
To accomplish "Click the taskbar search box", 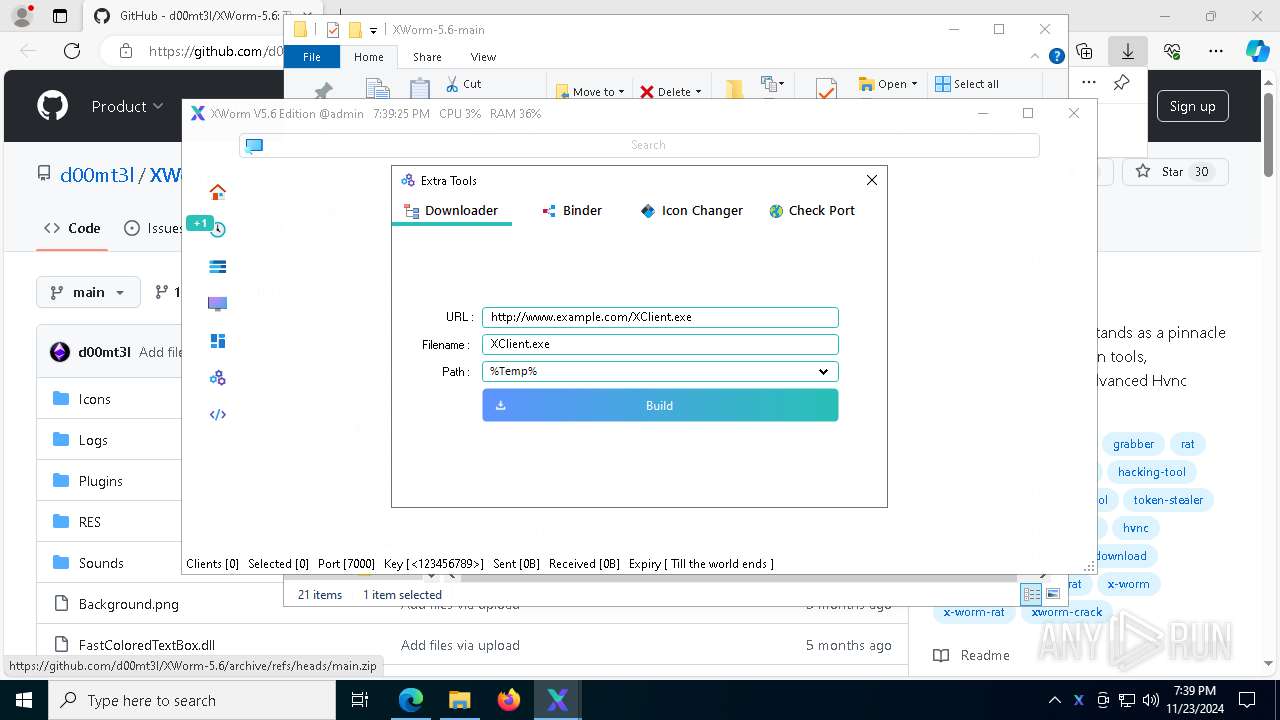I will click(x=192, y=700).
